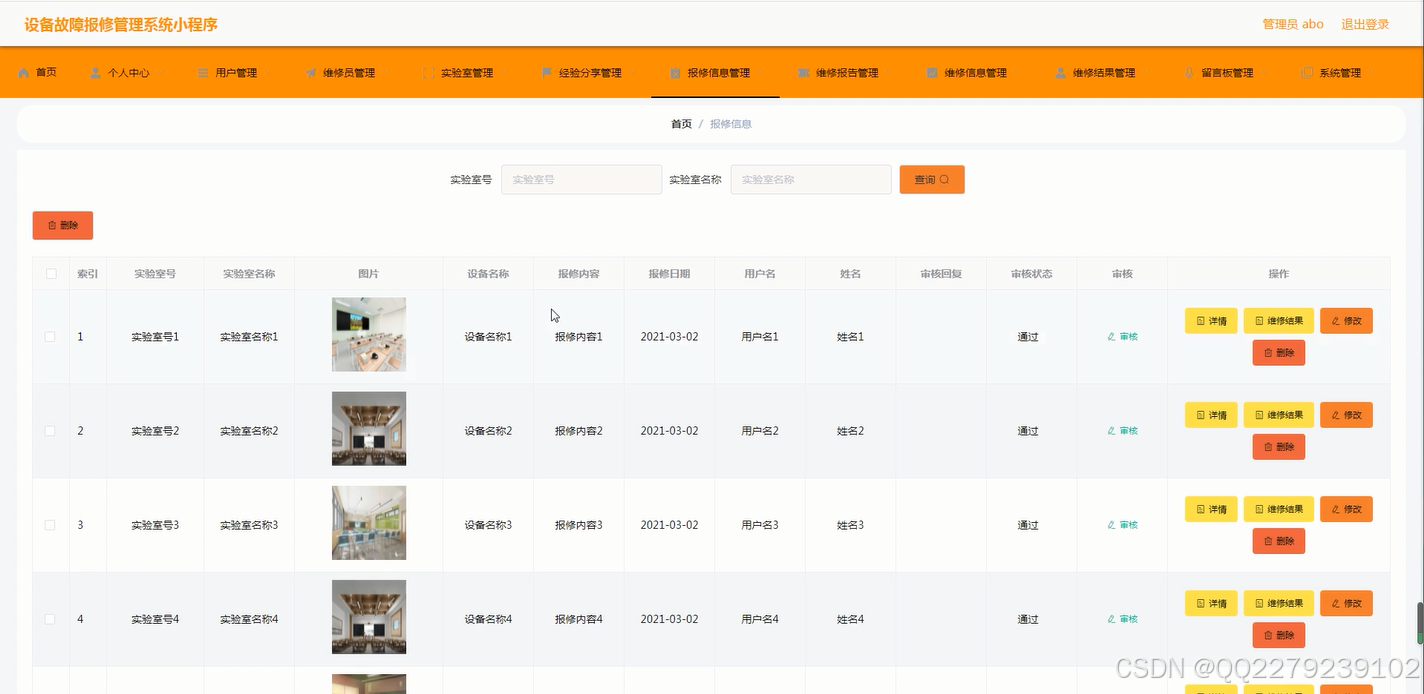Click the 系统管理 grid icon
1424x694 pixels.
1304,71
